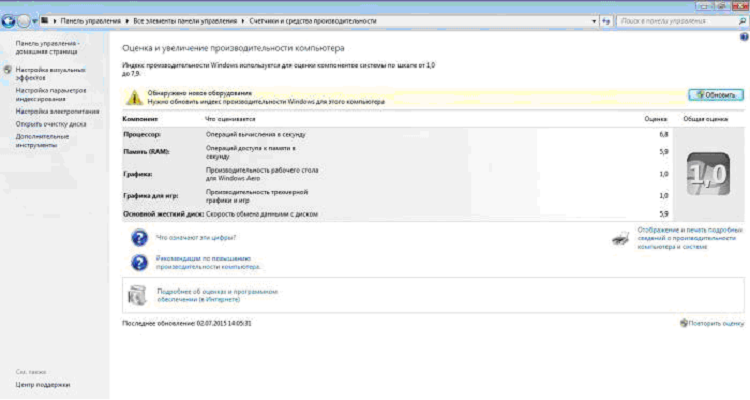Image resolution: width=750 pixels, height=400 pixels.
Task: Click the yellow warning icon in the notification bar
Action: coord(130,96)
